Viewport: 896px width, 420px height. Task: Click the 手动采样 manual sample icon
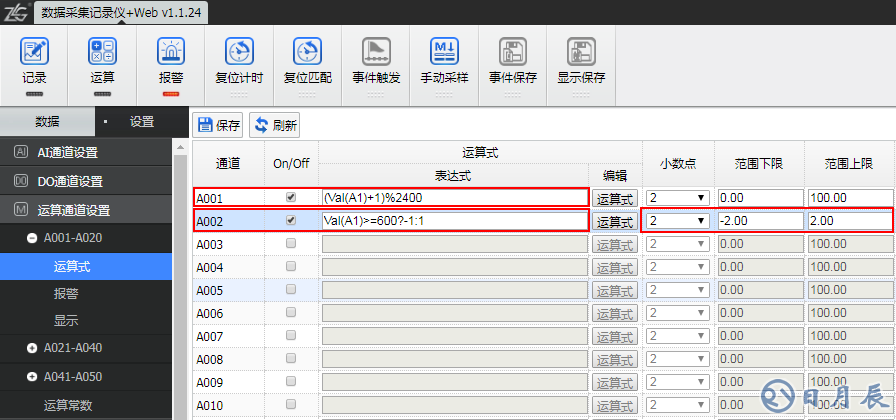click(x=444, y=52)
